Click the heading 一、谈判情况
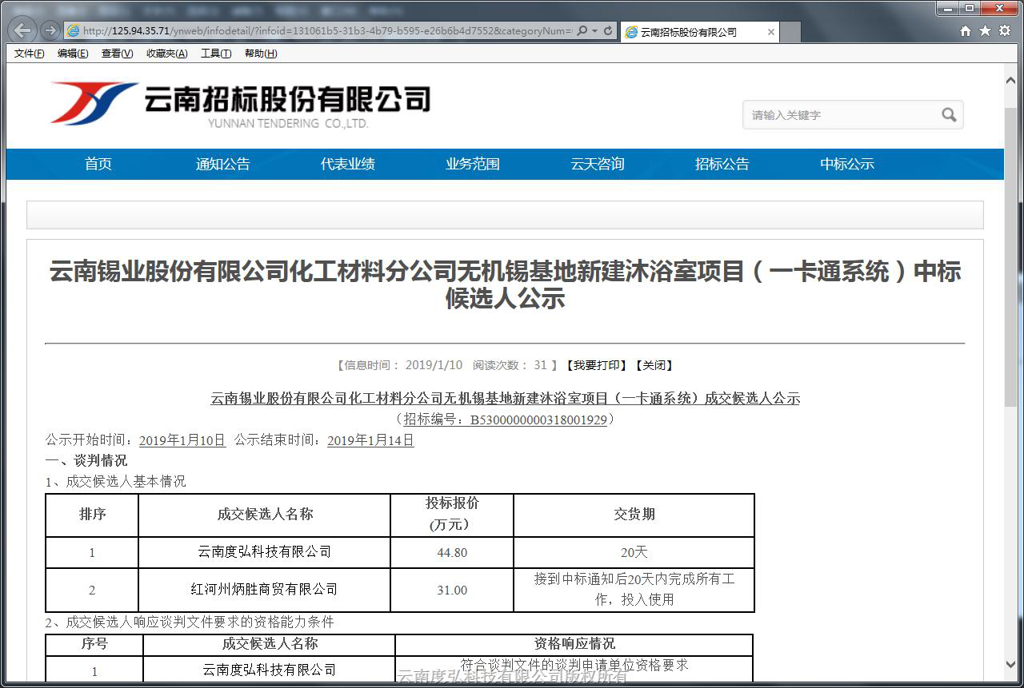The width and height of the screenshot is (1024, 688). [86, 461]
